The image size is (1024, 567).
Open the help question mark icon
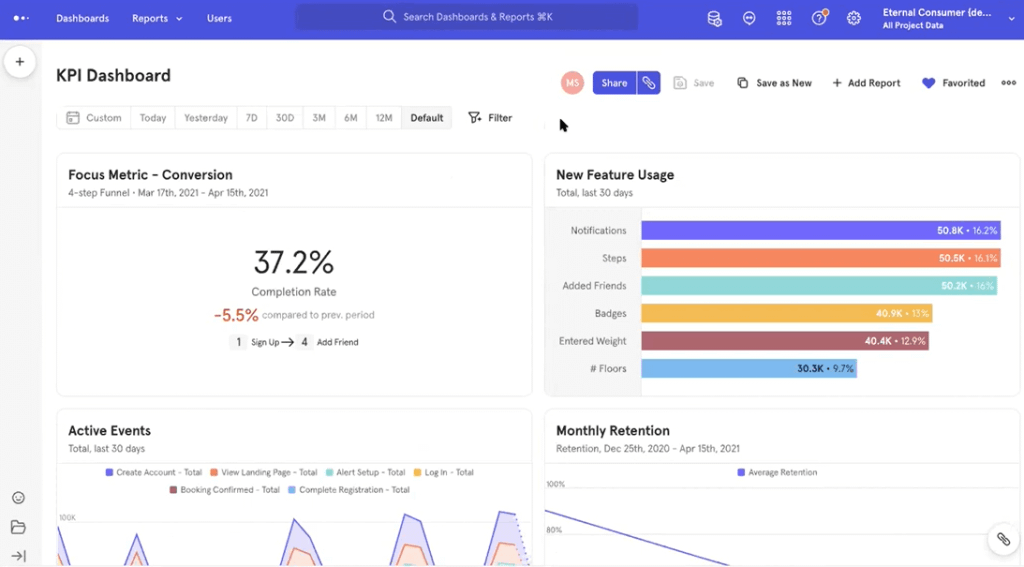[819, 18]
